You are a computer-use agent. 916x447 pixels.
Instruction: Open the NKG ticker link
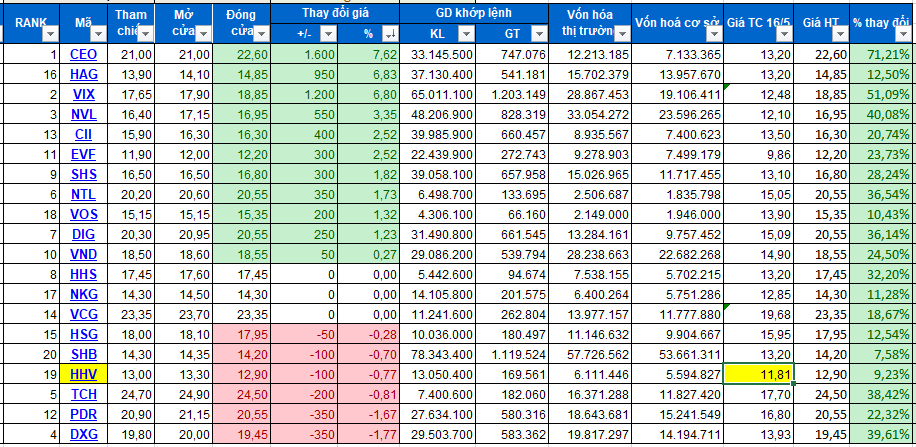click(x=84, y=294)
